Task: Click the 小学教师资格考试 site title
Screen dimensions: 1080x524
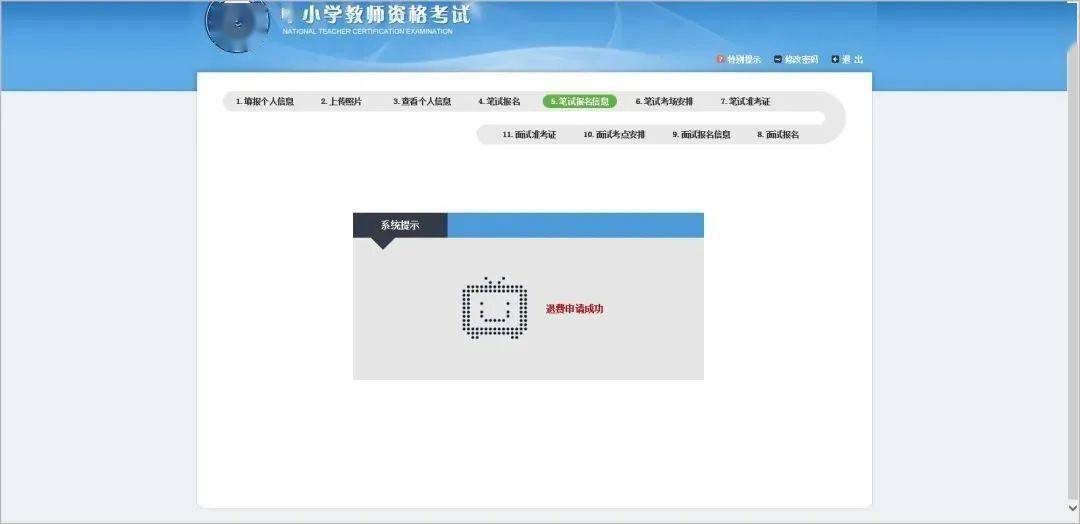Action: 386,15
